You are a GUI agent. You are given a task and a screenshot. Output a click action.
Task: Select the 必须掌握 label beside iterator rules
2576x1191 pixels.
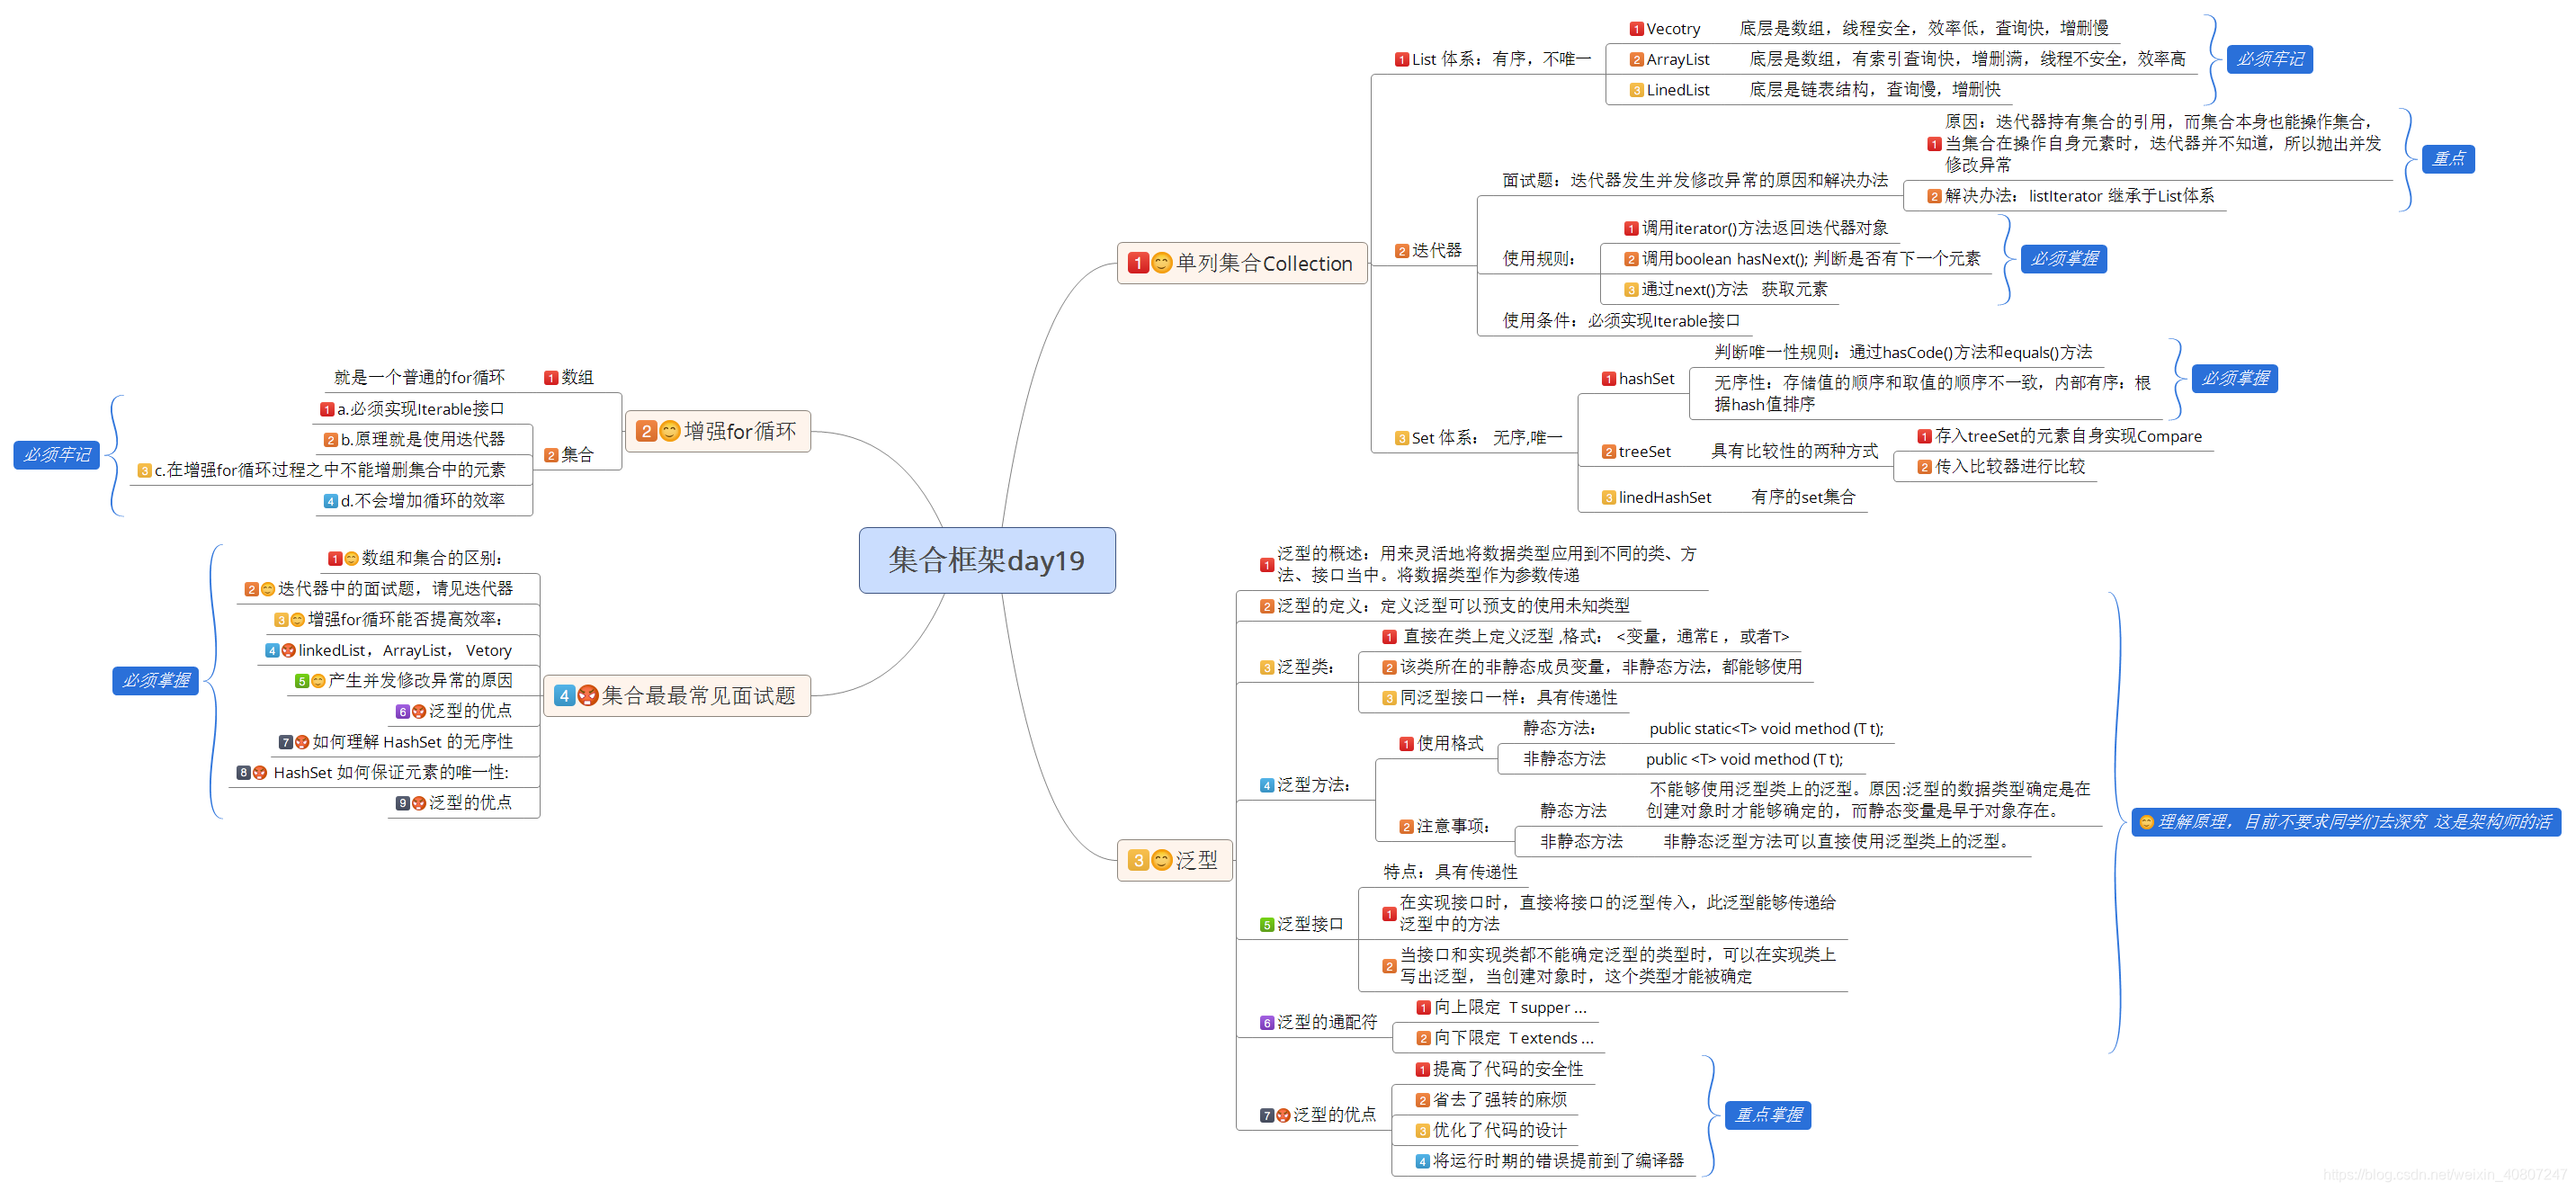click(x=2064, y=259)
